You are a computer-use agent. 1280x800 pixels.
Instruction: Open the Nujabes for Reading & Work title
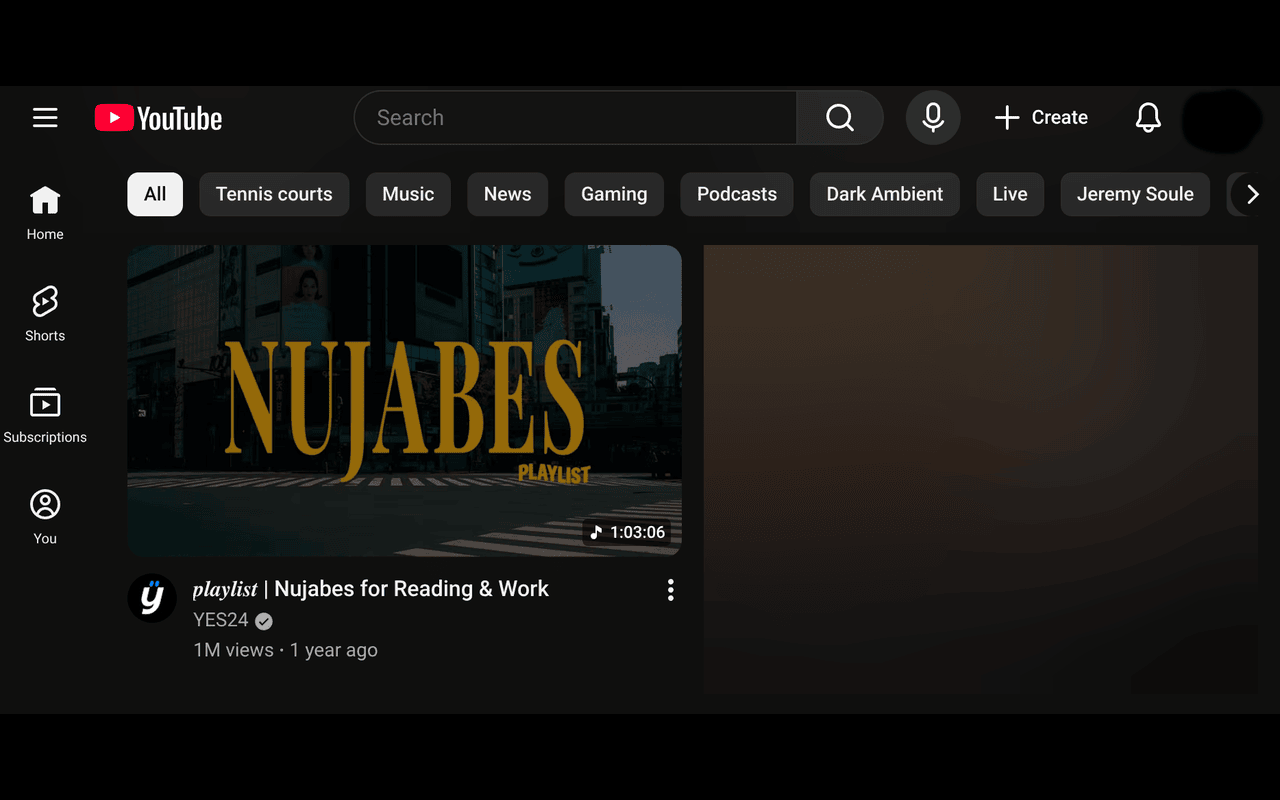pos(371,589)
